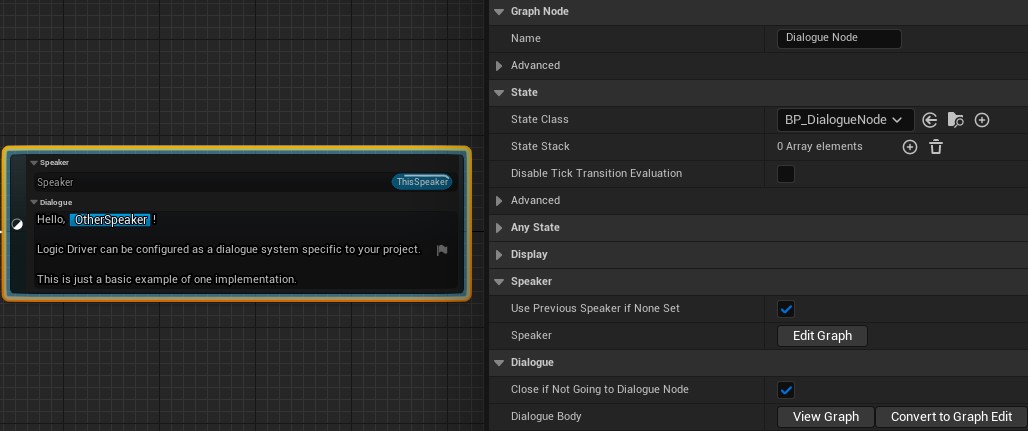This screenshot has width=1028, height=431.
Task: Toggle Close if Not Going to Dialogue Node
Action: pos(786,390)
